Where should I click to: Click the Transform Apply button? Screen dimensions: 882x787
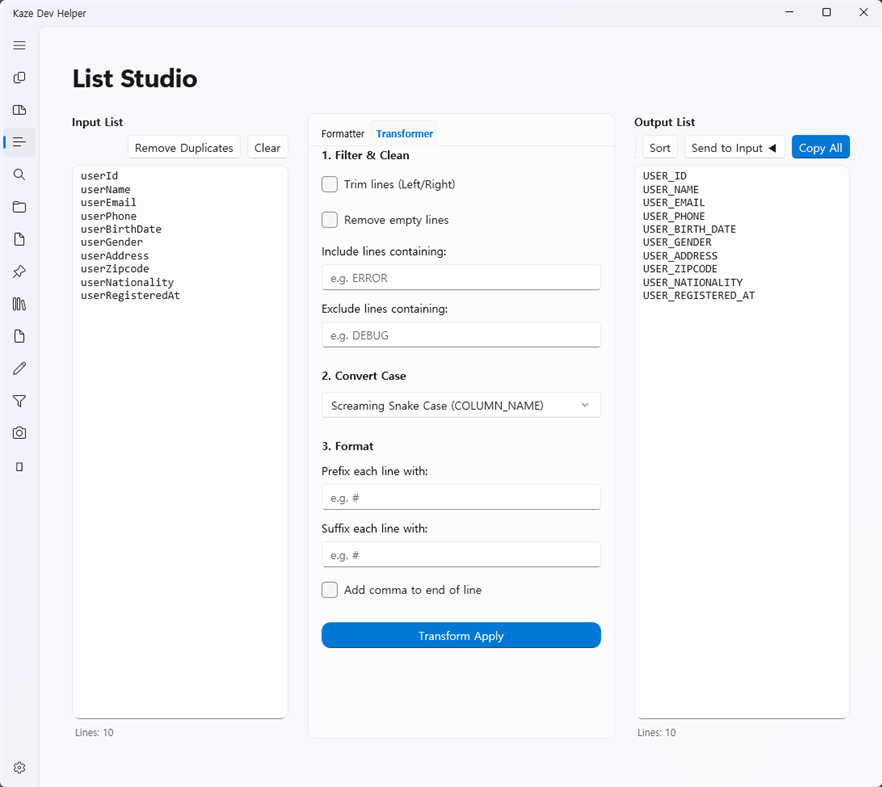coord(461,635)
